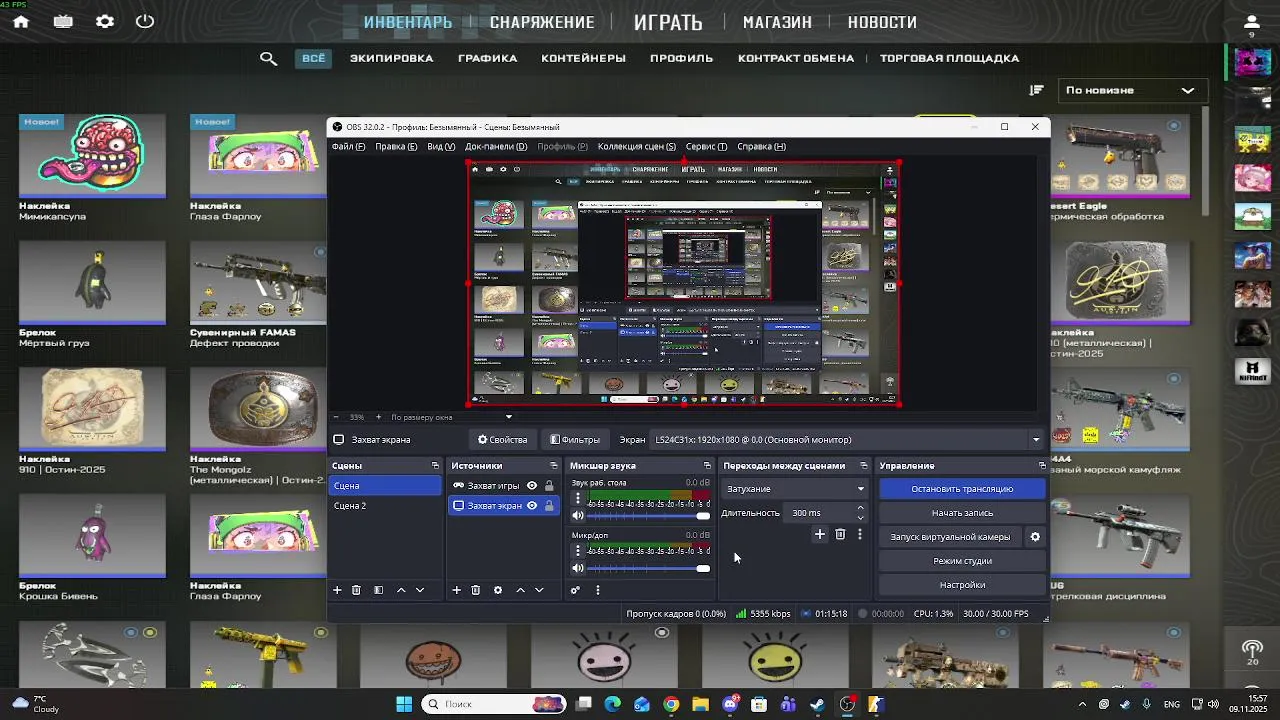This screenshot has width=1280, height=720.
Task: Toggle visibility of Захват экрана source
Action: 532,506
